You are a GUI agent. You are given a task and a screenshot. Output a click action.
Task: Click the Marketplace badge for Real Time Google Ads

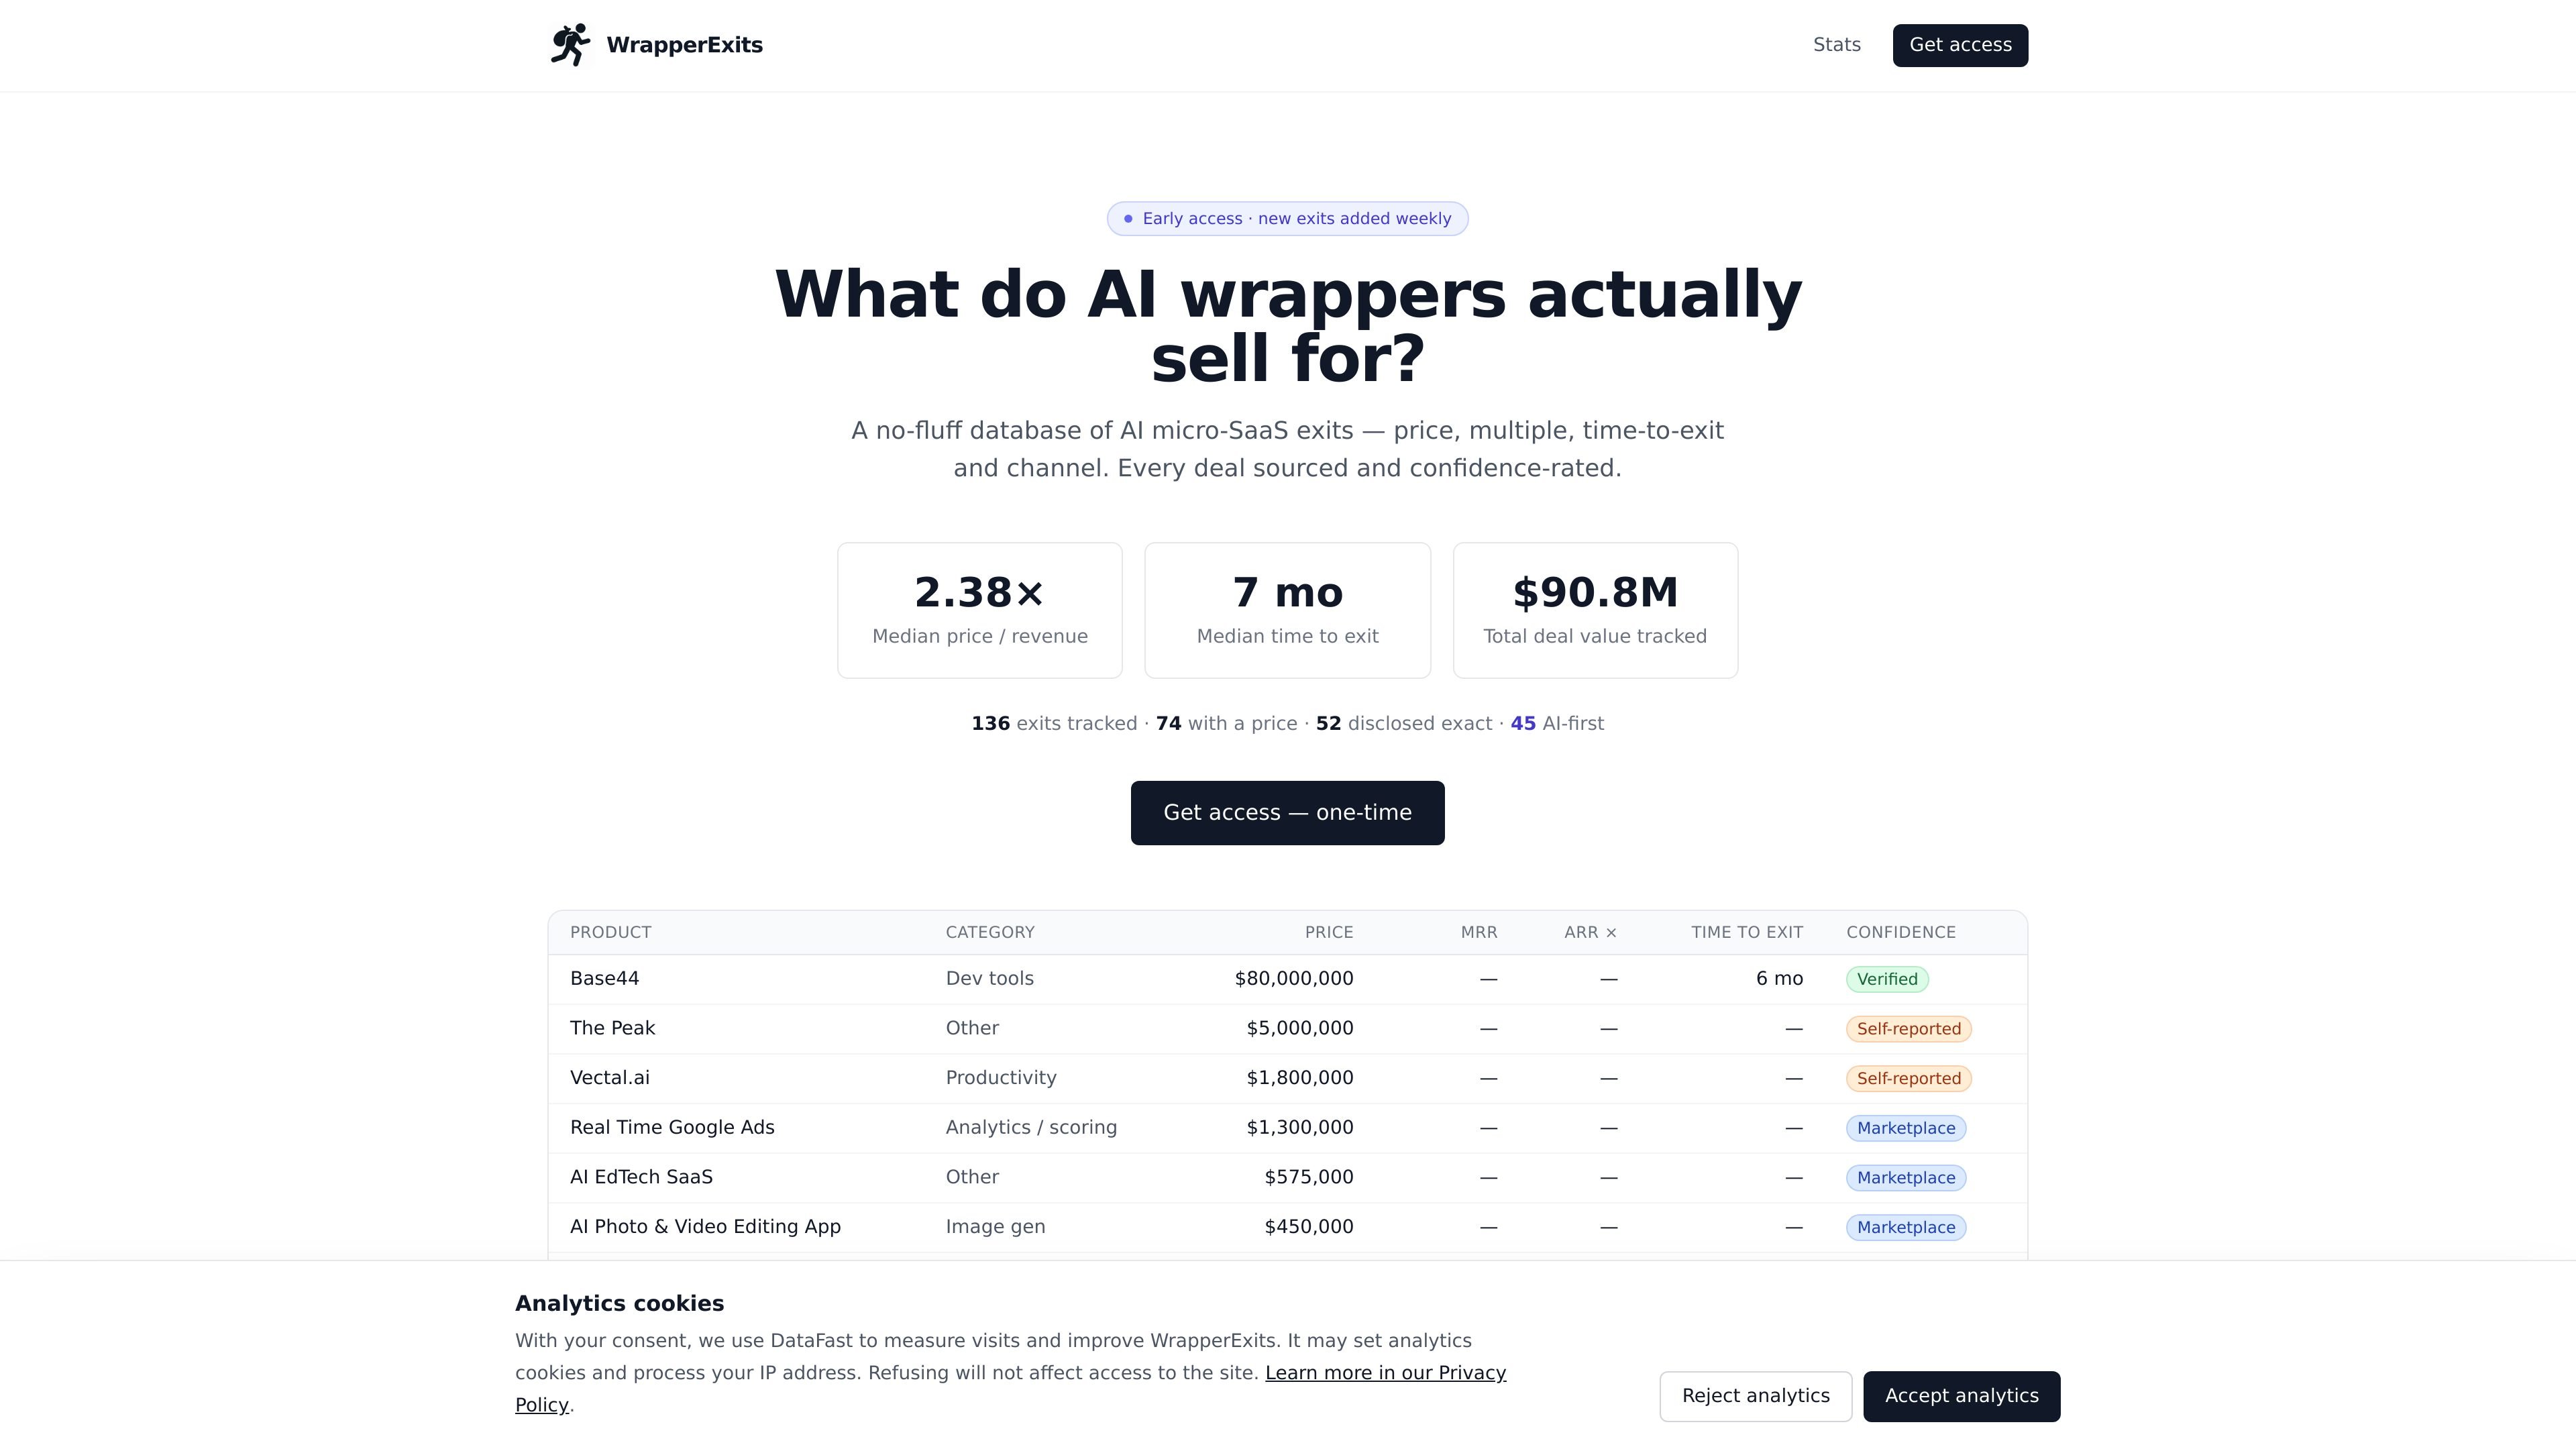pyautogui.click(x=1906, y=1128)
